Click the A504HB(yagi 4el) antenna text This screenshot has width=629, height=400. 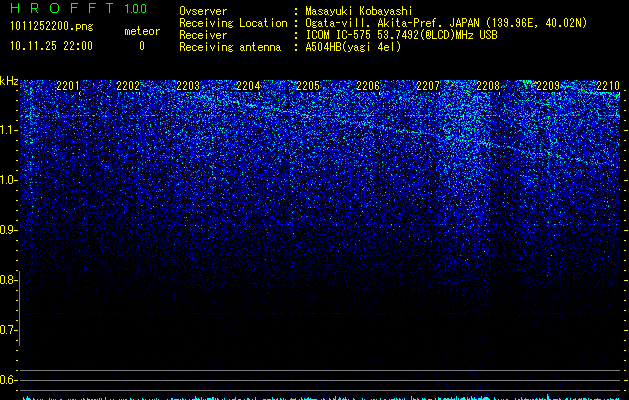pyautogui.click(x=353, y=47)
